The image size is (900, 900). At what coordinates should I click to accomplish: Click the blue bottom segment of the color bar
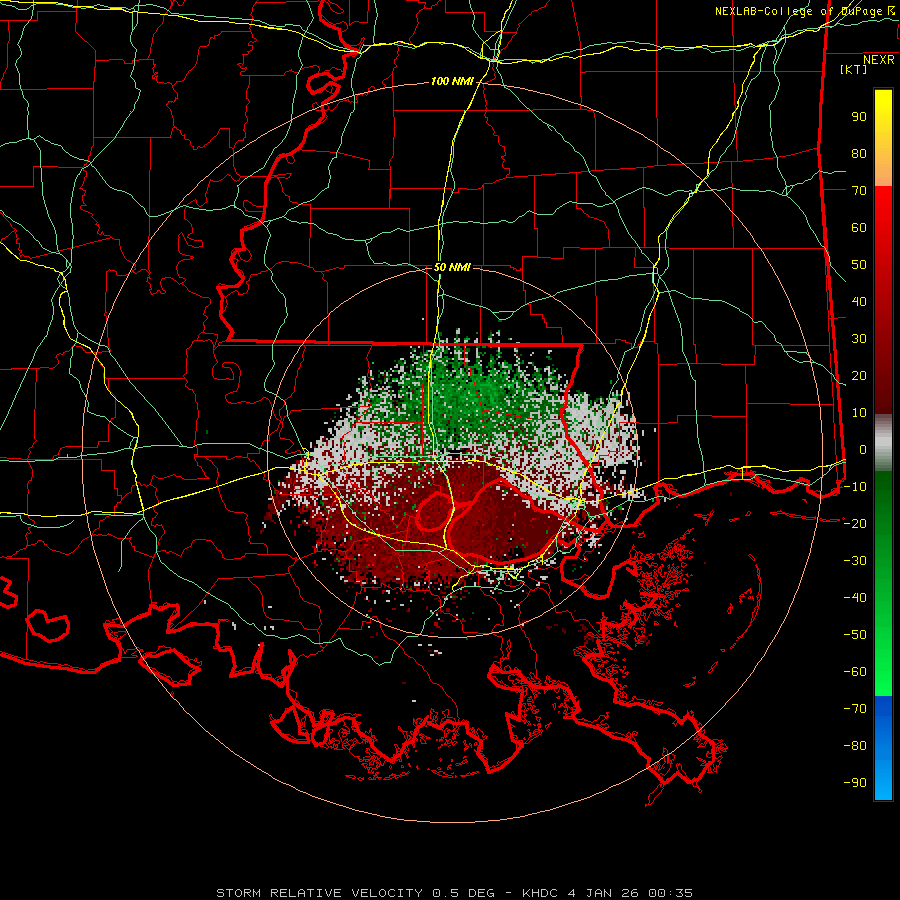click(x=883, y=748)
